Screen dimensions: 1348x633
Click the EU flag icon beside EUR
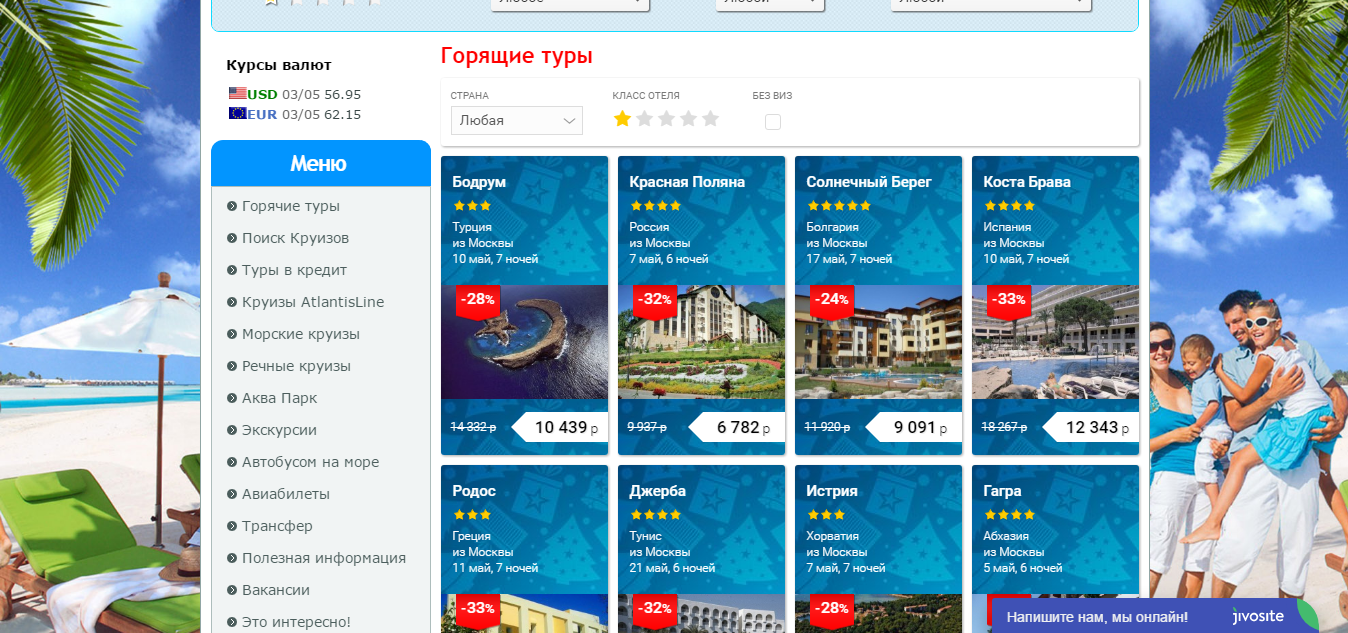point(237,114)
